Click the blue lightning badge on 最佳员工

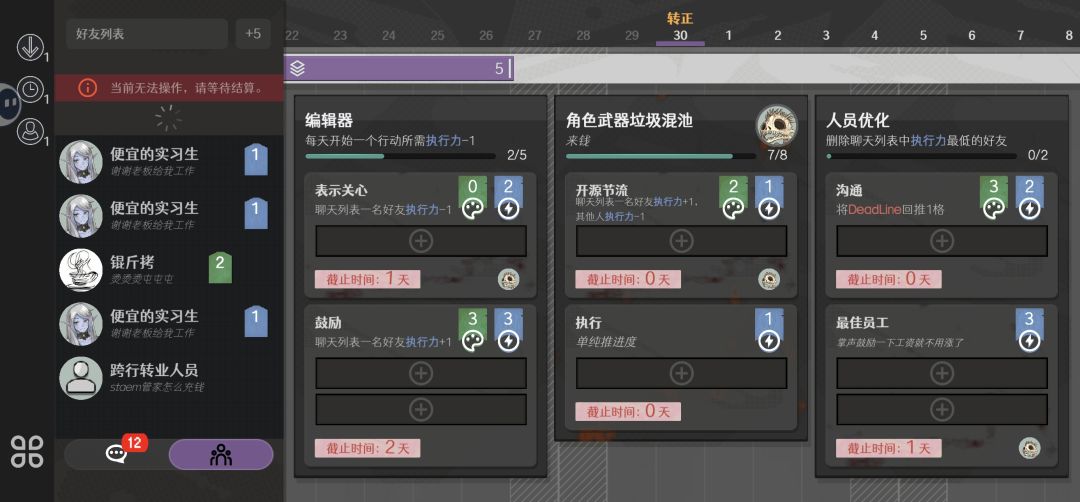pos(1030,331)
